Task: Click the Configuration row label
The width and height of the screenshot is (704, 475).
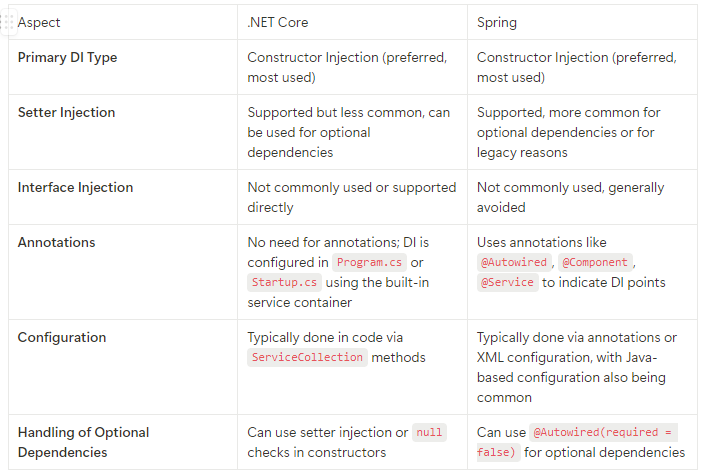Action: point(62,337)
